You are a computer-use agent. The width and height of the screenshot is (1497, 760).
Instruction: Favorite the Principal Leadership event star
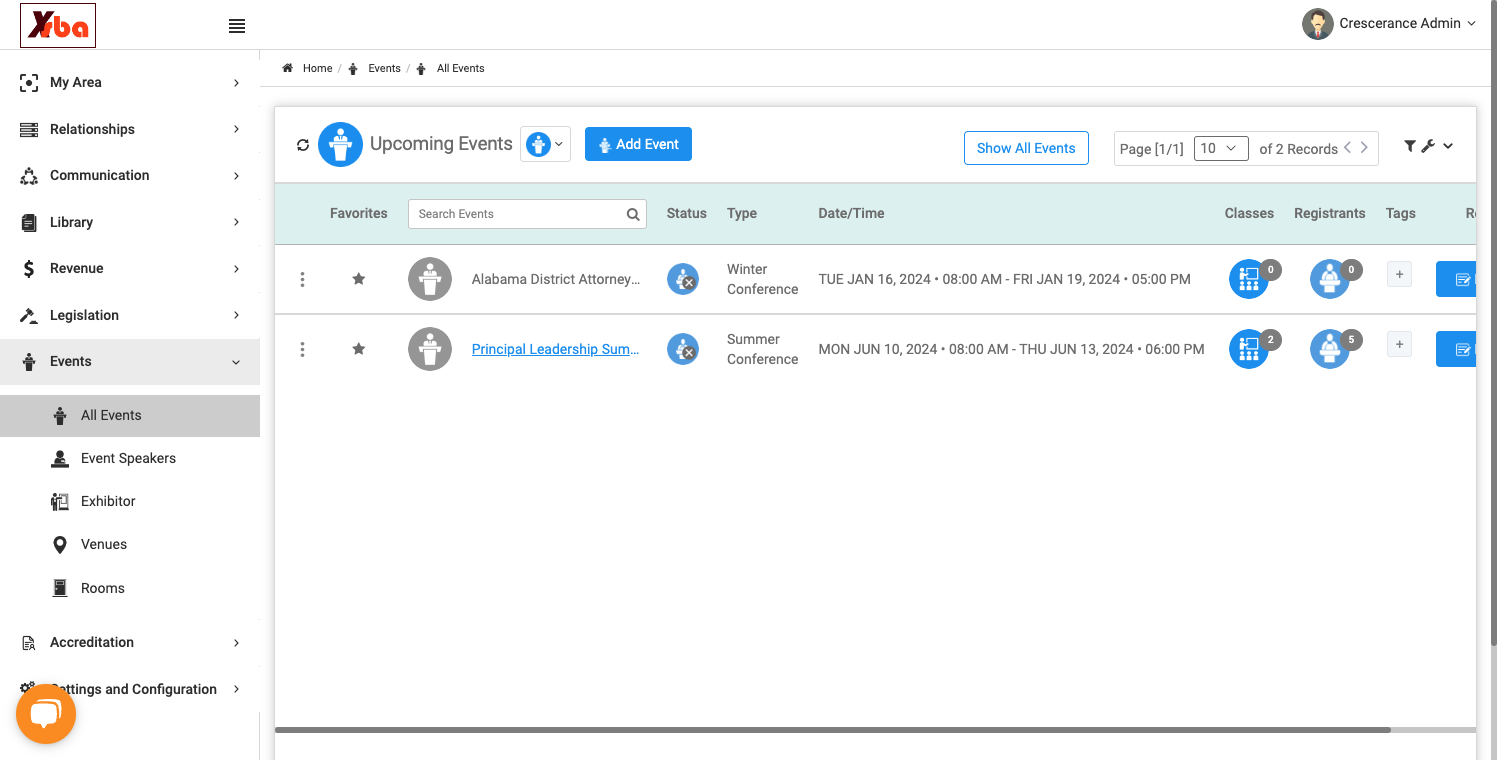click(x=359, y=349)
